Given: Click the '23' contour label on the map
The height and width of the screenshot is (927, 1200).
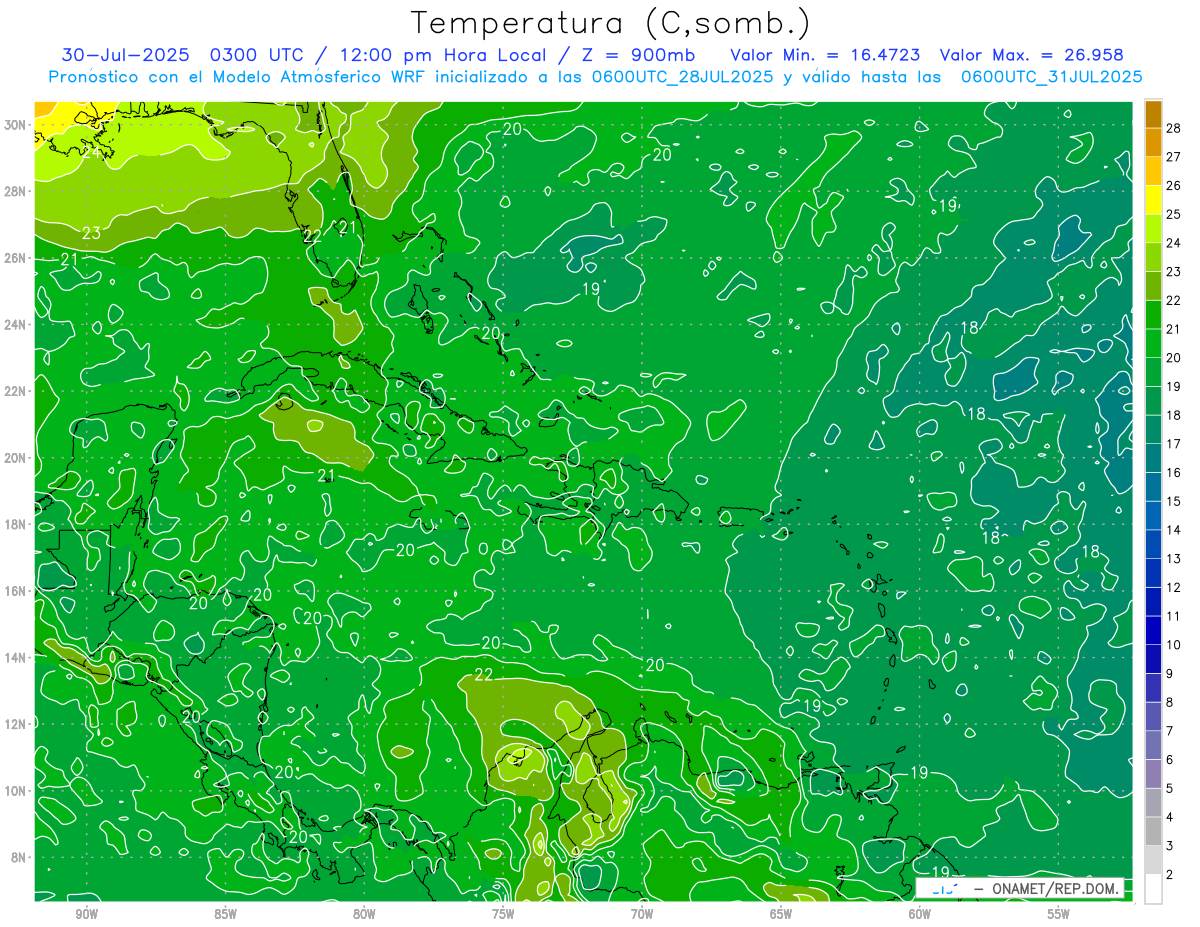Looking at the screenshot, I should [x=91, y=234].
